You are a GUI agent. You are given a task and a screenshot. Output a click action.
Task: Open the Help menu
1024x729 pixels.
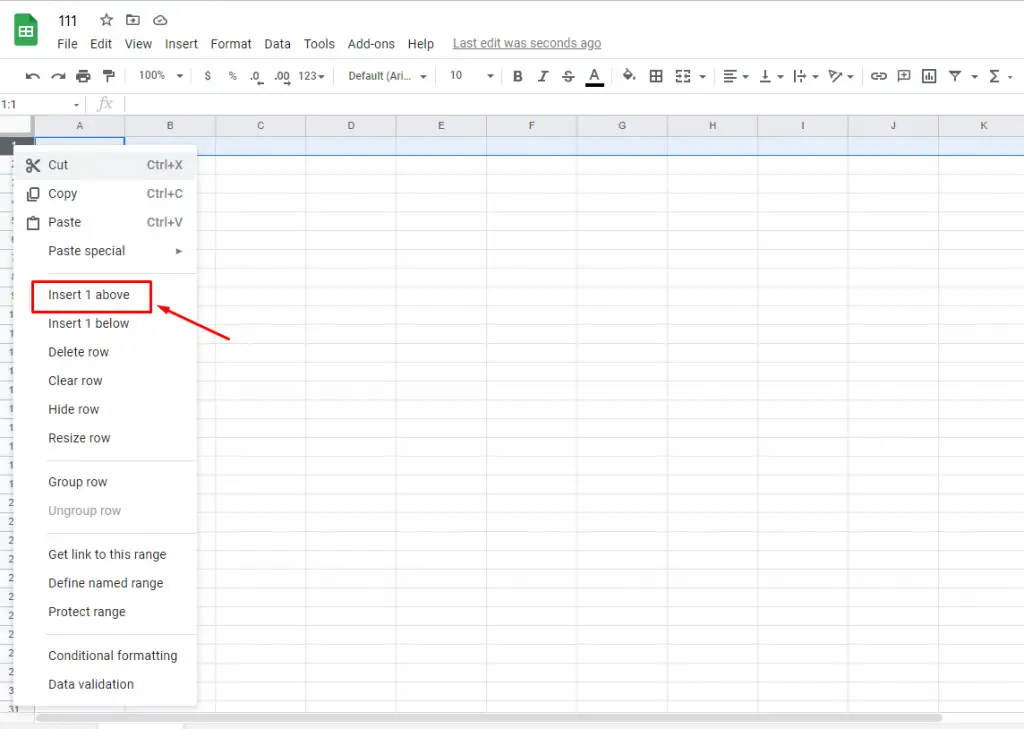pos(421,44)
